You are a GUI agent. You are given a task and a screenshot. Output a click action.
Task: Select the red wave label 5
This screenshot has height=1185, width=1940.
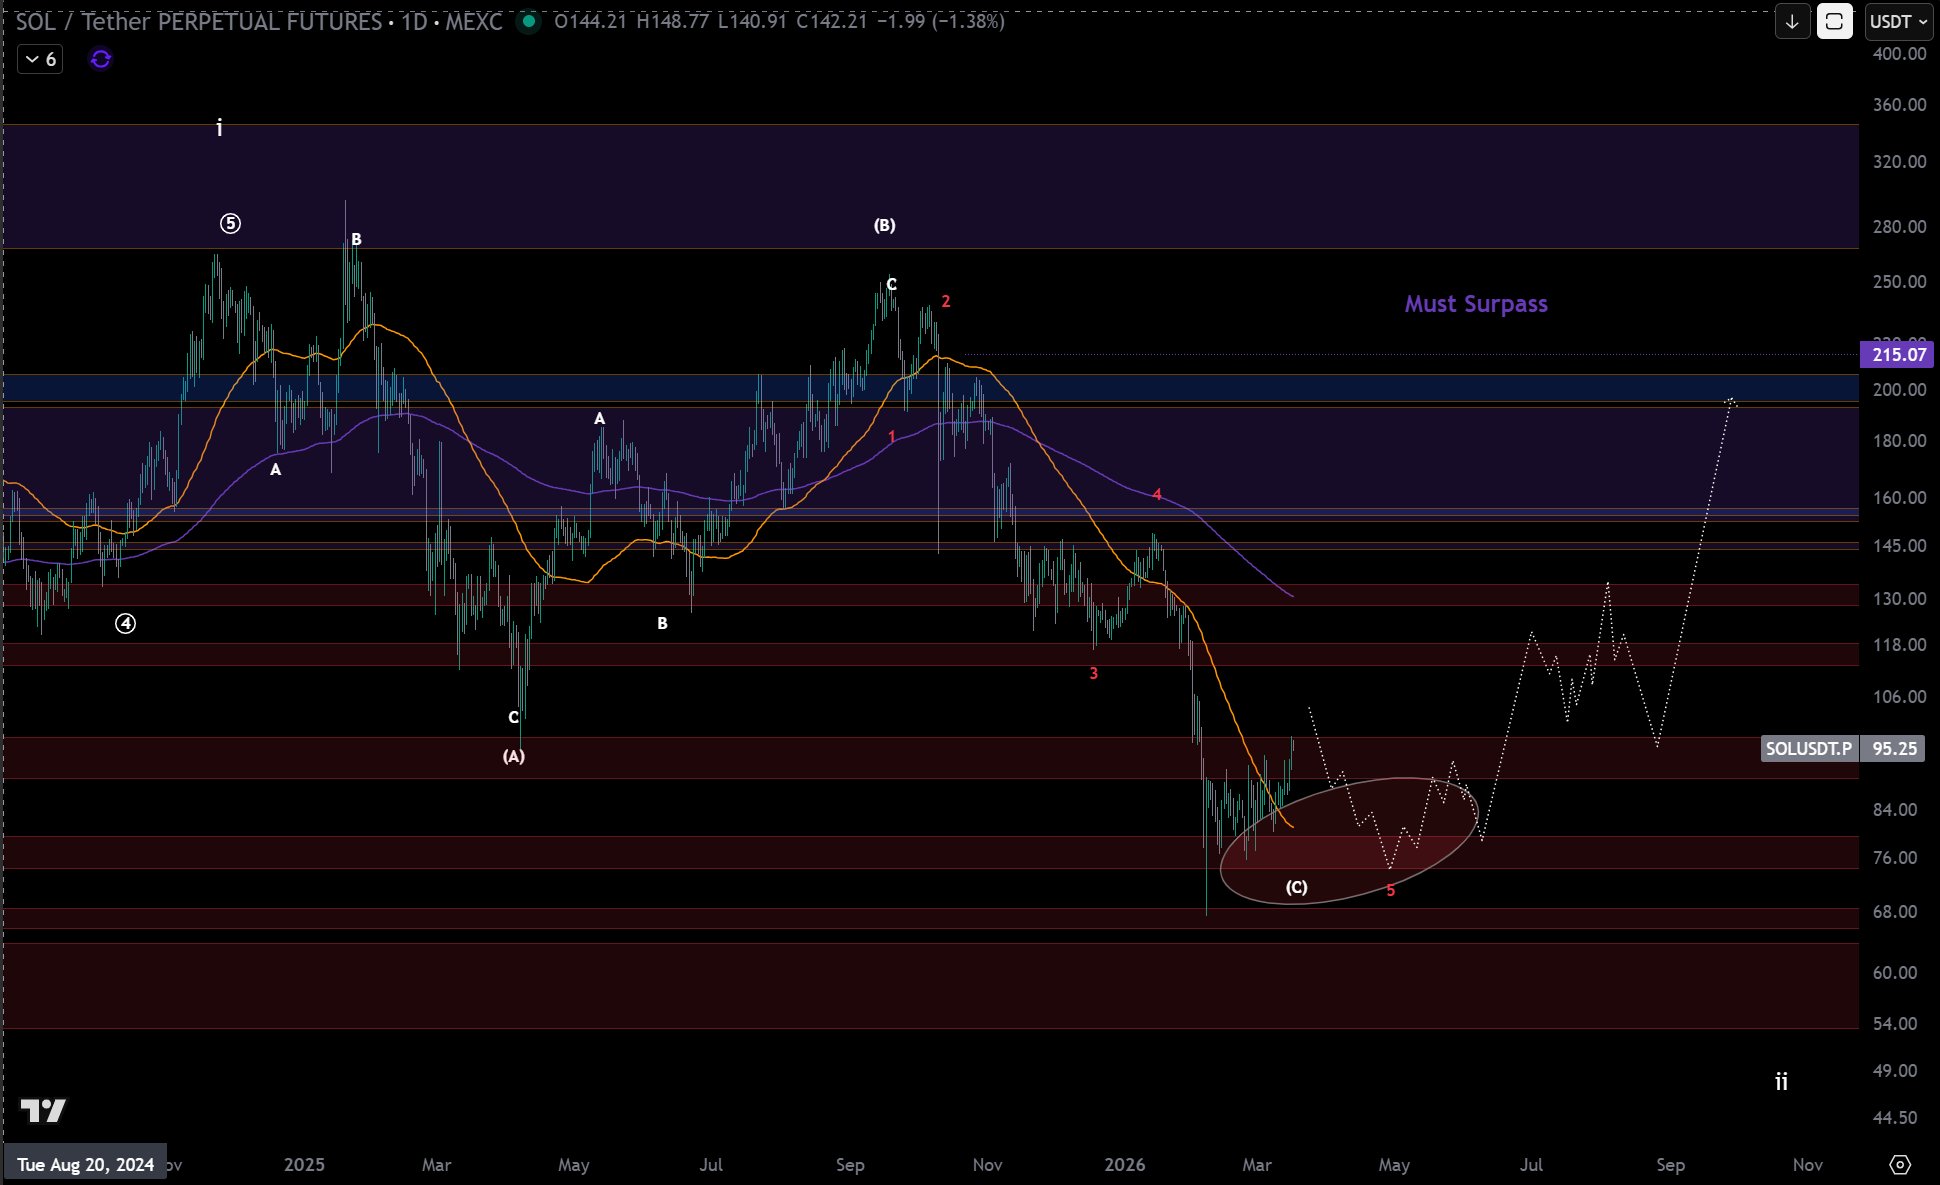click(x=1390, y=890)
